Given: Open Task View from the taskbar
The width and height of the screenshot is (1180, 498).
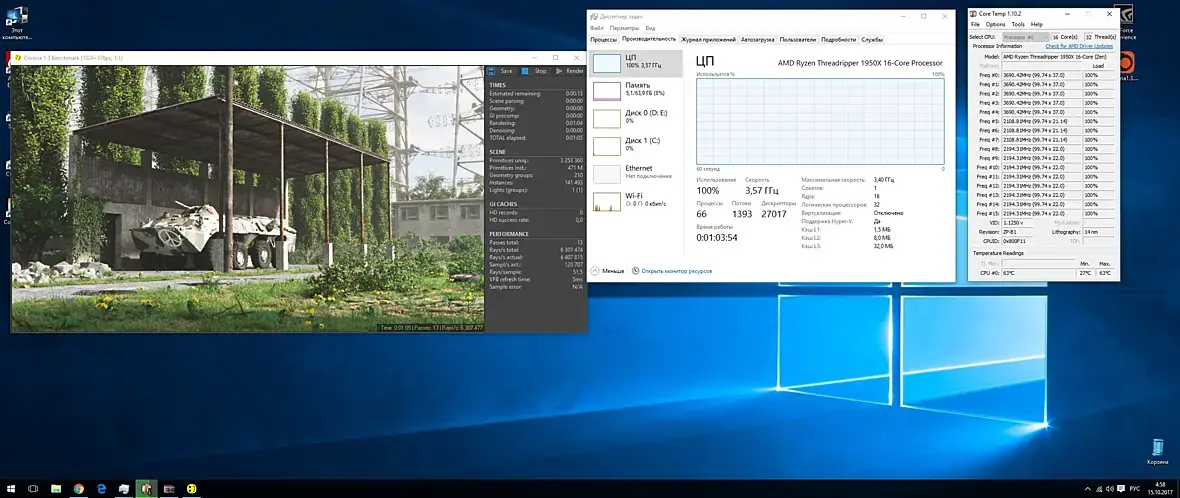Looking at the screenshot, I should [x=33, y=489].
